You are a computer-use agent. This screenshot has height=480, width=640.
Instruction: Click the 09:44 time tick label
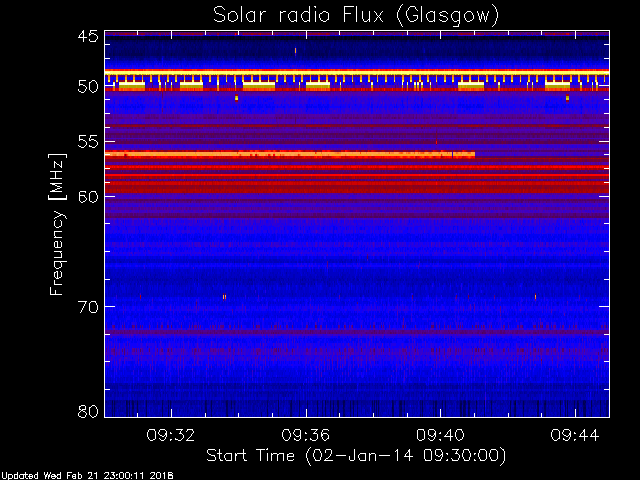tap(575, 435)
